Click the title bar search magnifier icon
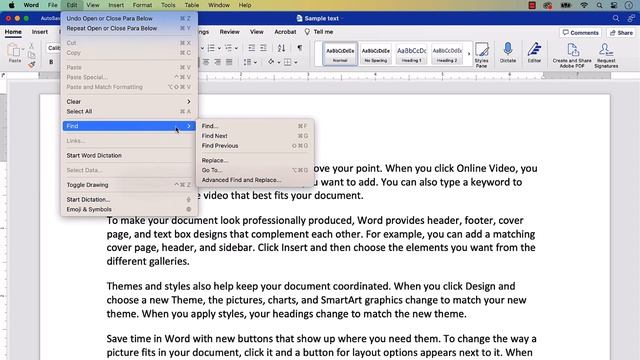 click(616, 18)
